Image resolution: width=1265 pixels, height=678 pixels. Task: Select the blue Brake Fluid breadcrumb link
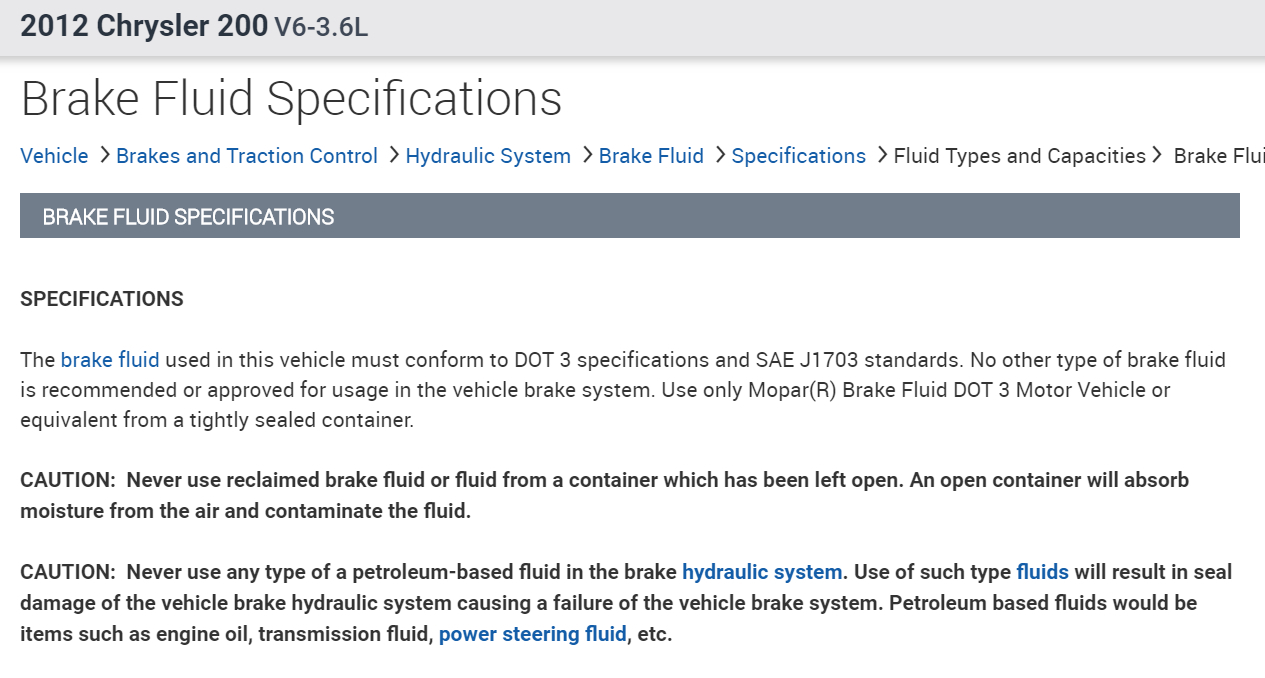(651, 156)
